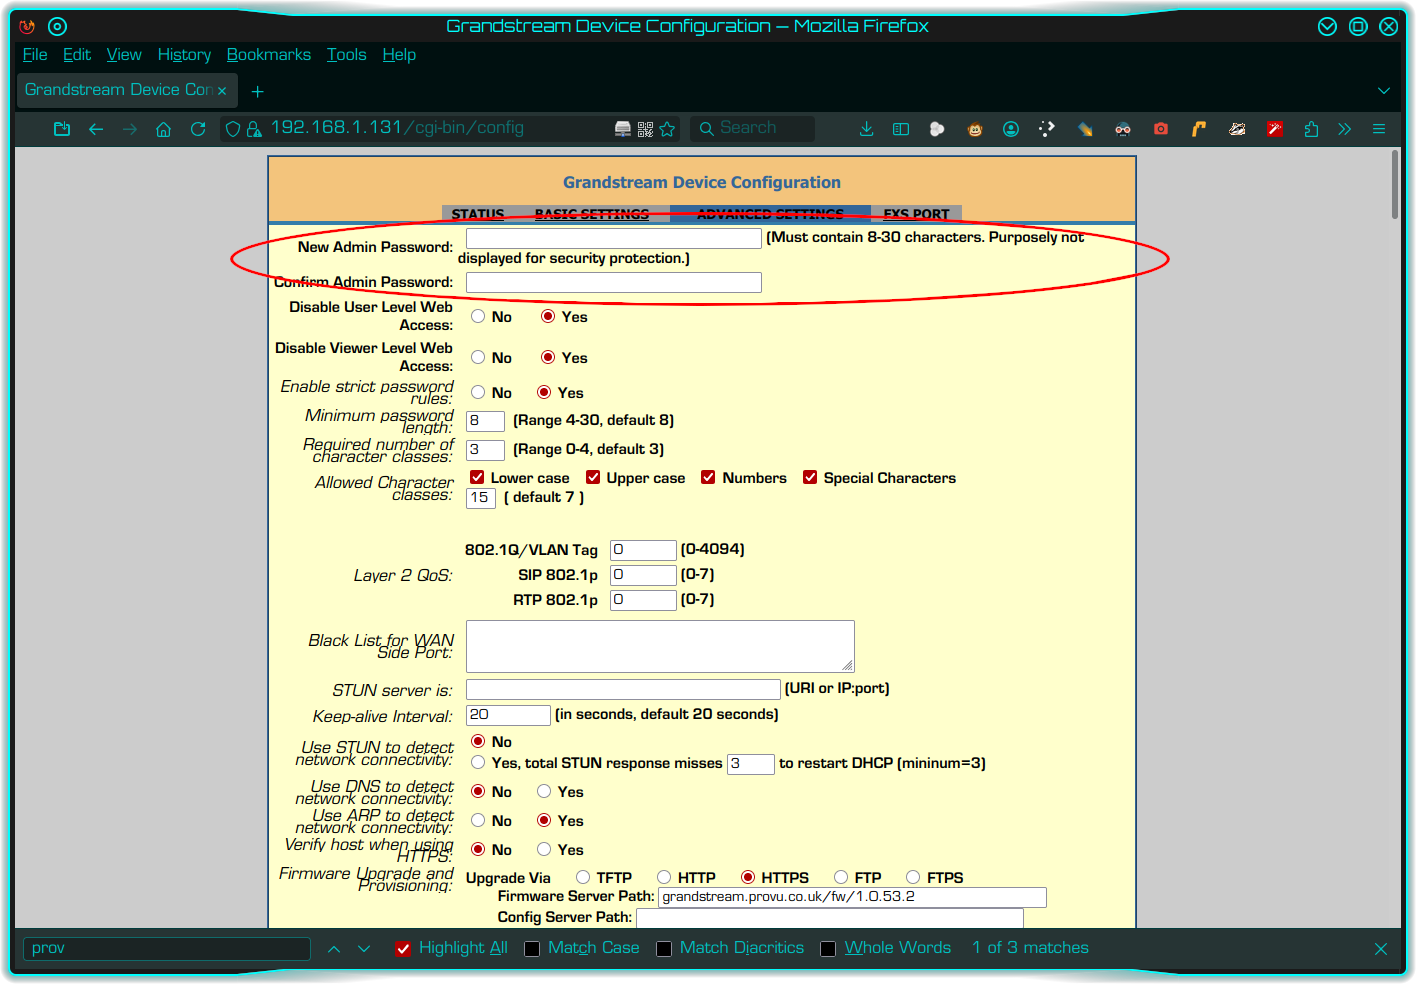Image resolution: width=1416 pixels, height=984 pixels.
Task: Select HTTP as firmware upgrade method
Action: tap(664, 878)
